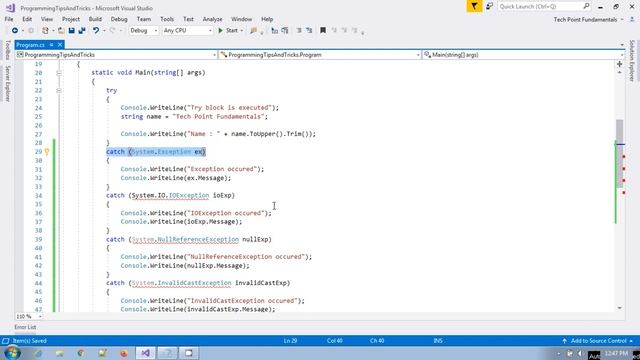
Task: Open the Main(string[] args) member dropdown
Action: 523,55
